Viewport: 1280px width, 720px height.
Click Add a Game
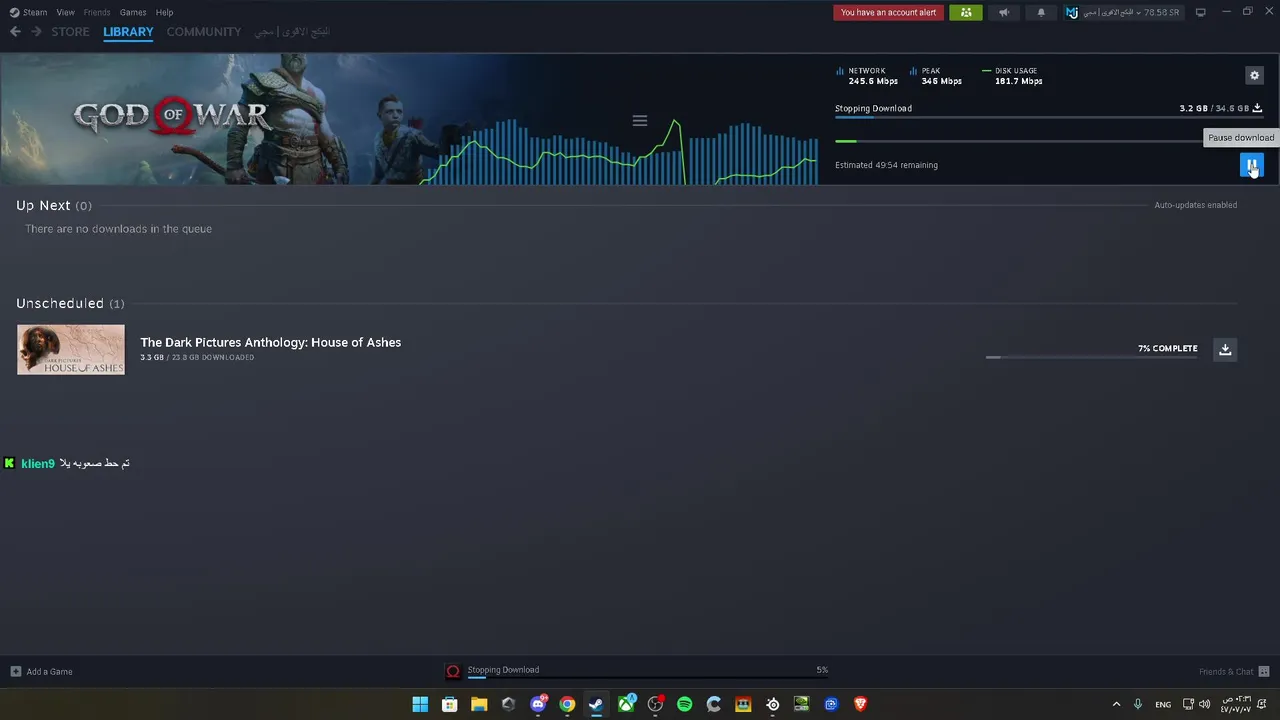(41, 671)
